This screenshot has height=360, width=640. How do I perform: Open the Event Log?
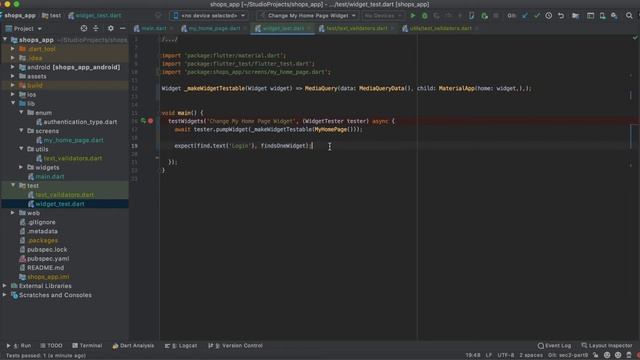pyautogui.click(x=554, y=346)
